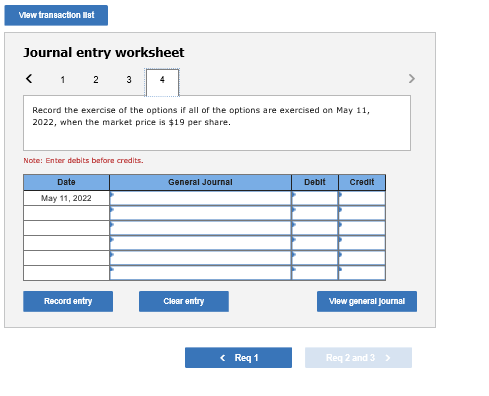Click Credit field in third row
Screen dimensions: 489x396
coord(362,228)
